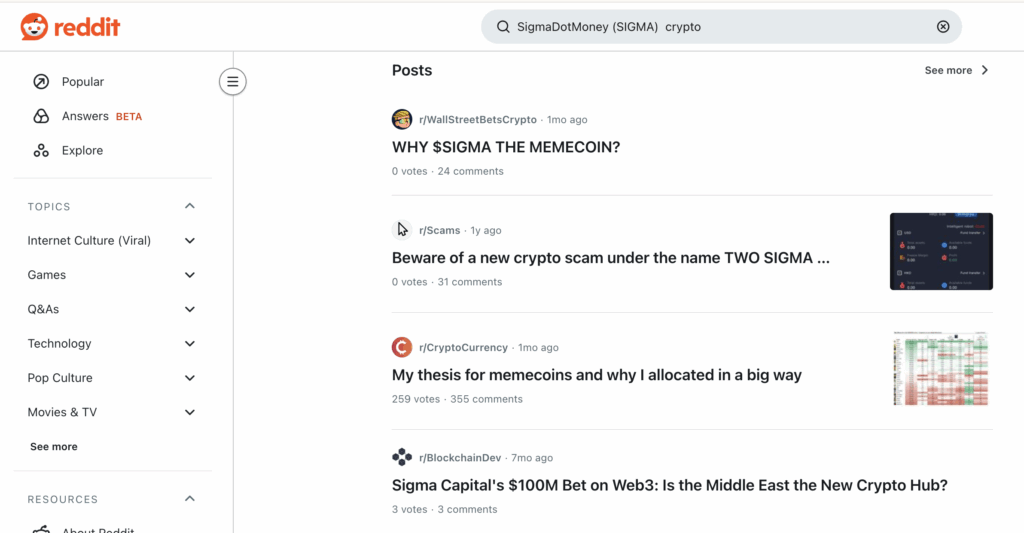Screen dimensions: 1024x533
Task: Click the Reddit logo home icon
Action: [x=34, y=27]
